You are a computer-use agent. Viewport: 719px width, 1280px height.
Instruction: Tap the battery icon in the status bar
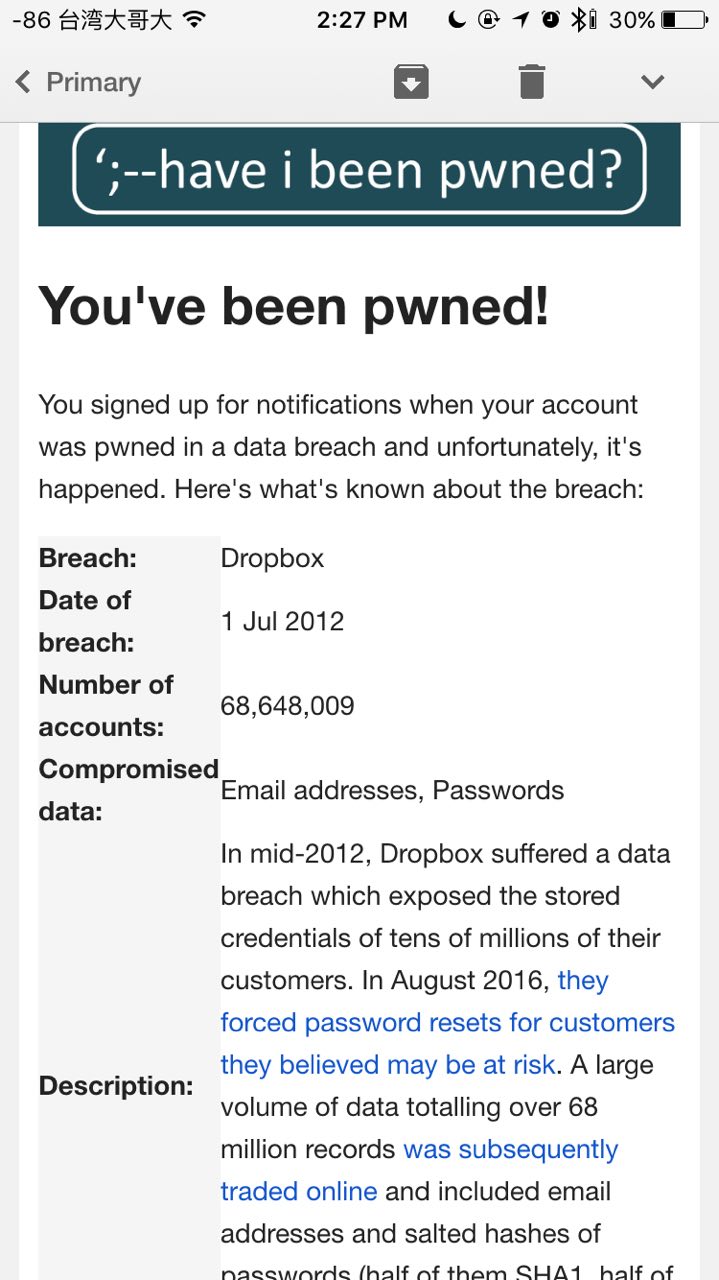[684, 19]
